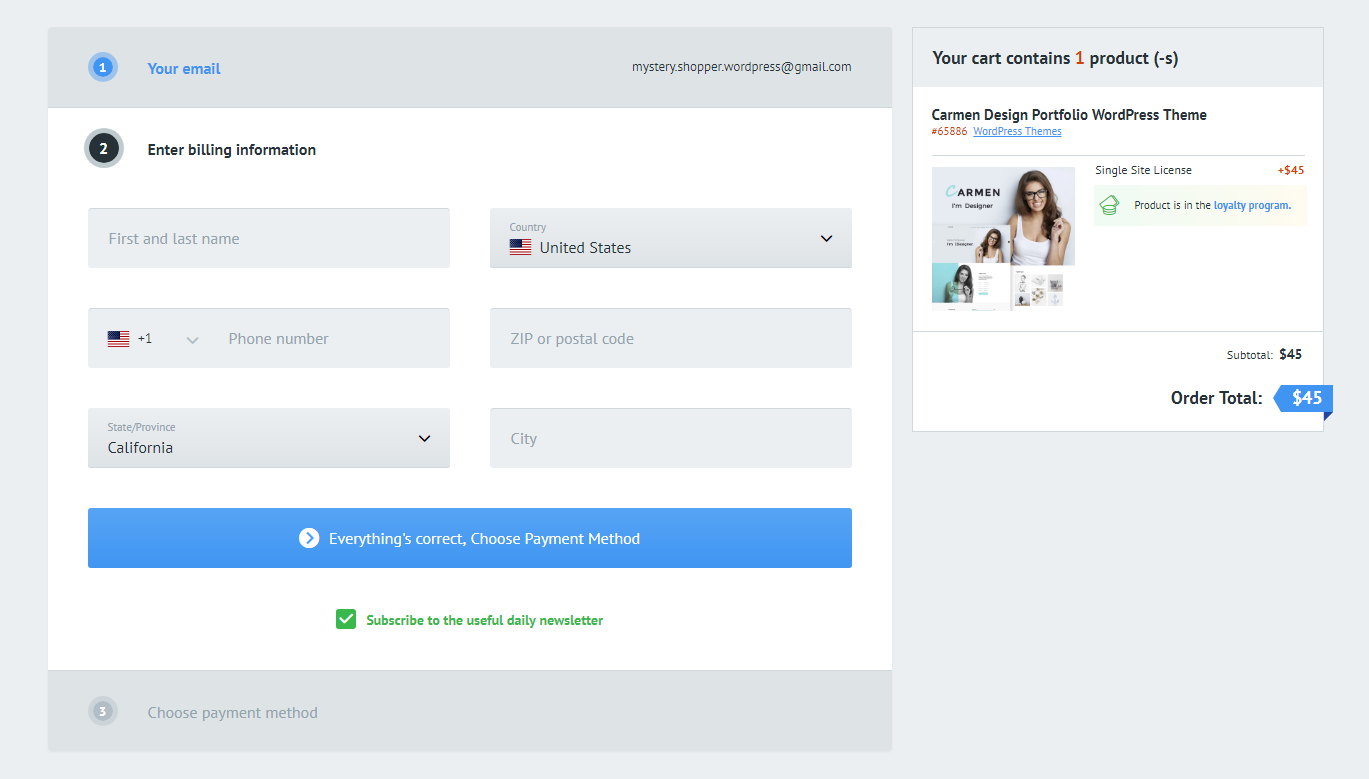Open the WordPress Themes category link
1369x779 pixels.
tap(1017, 131)
